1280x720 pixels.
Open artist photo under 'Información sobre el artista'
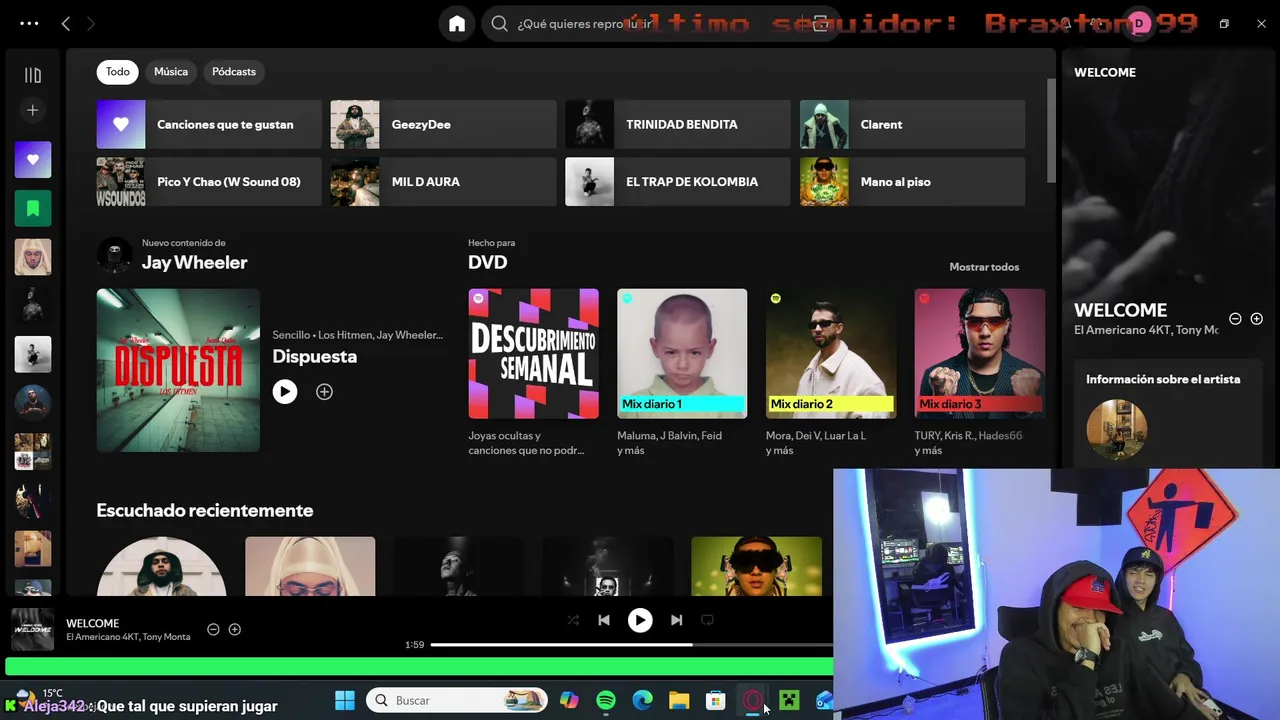tap(1117, 430)
